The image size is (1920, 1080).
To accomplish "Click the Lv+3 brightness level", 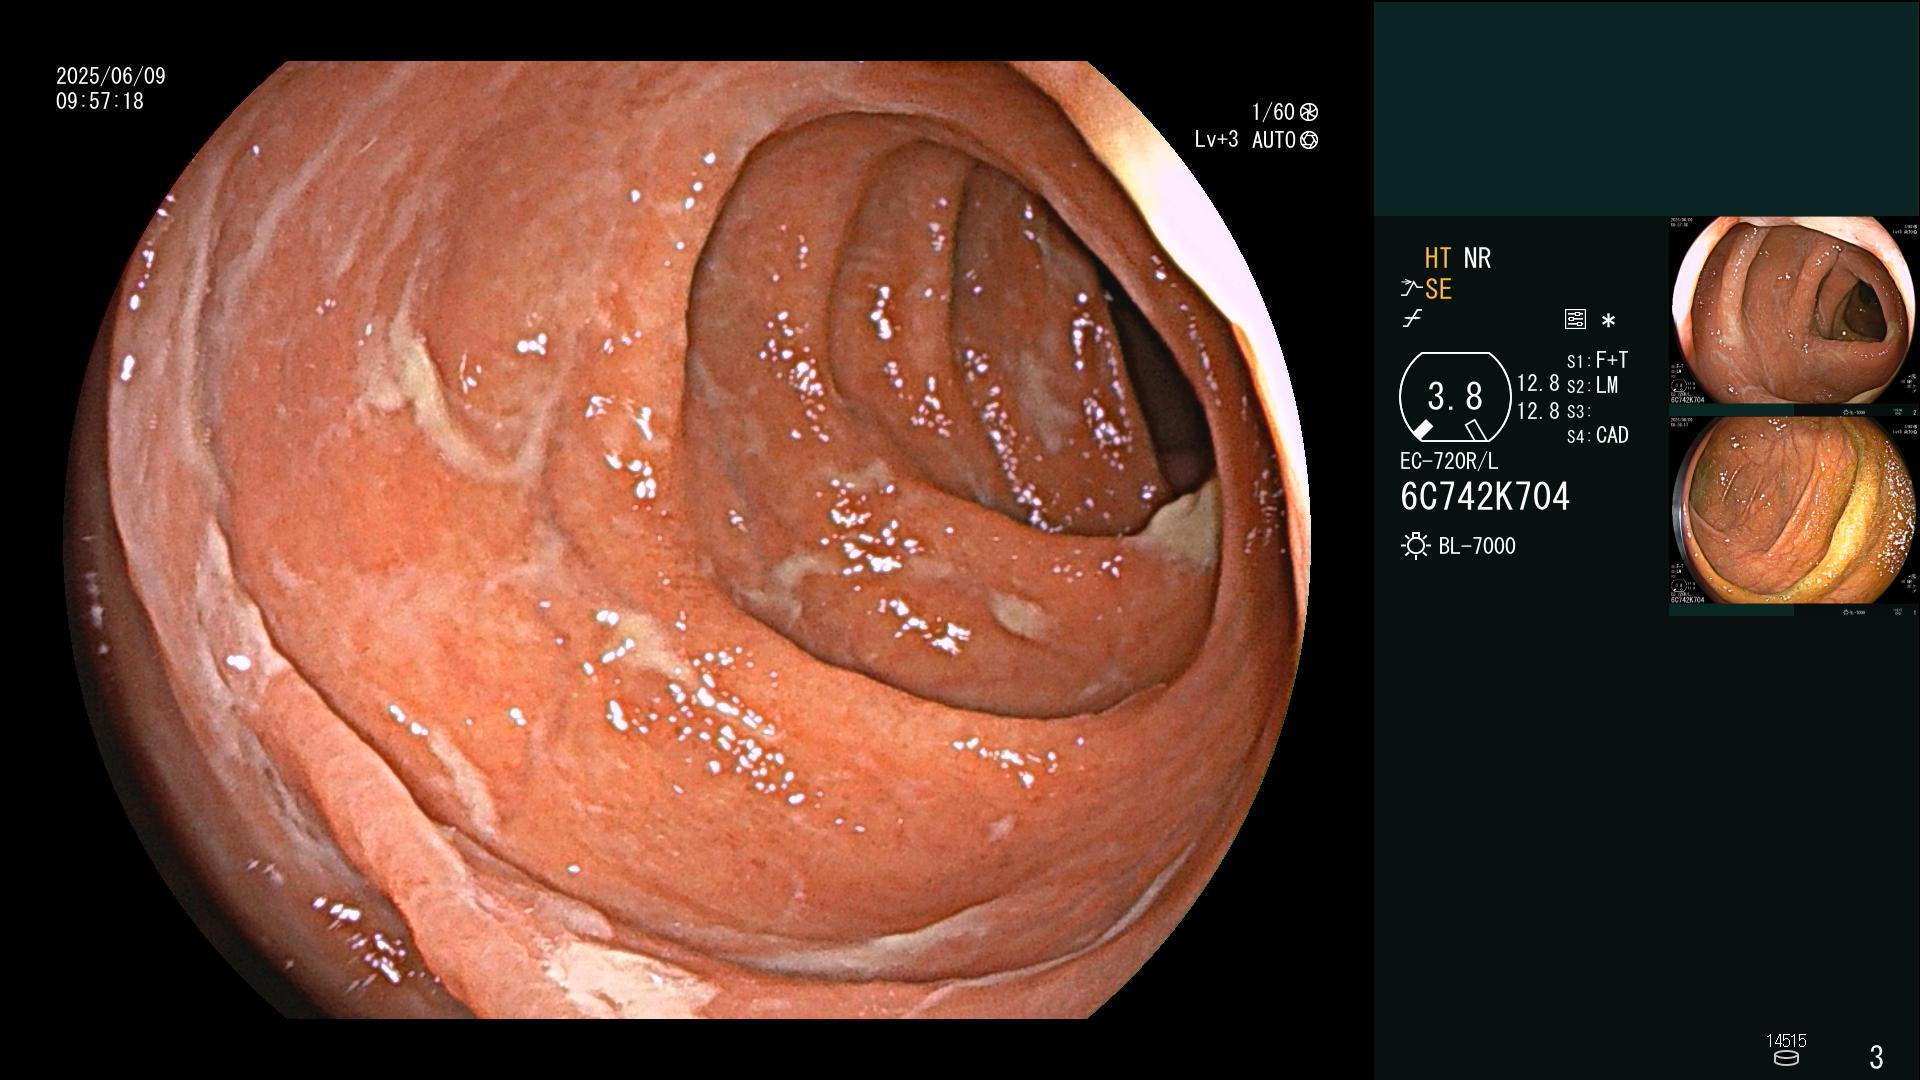I will (x=1216, y=140).
